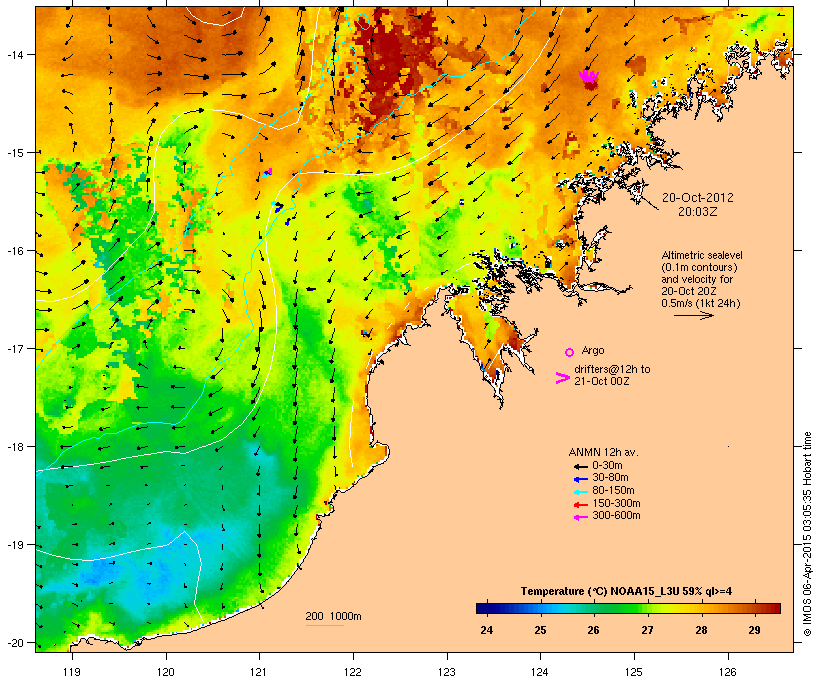Click the longitude axis label 122
820x680 pixels.
tap(353, 672)
